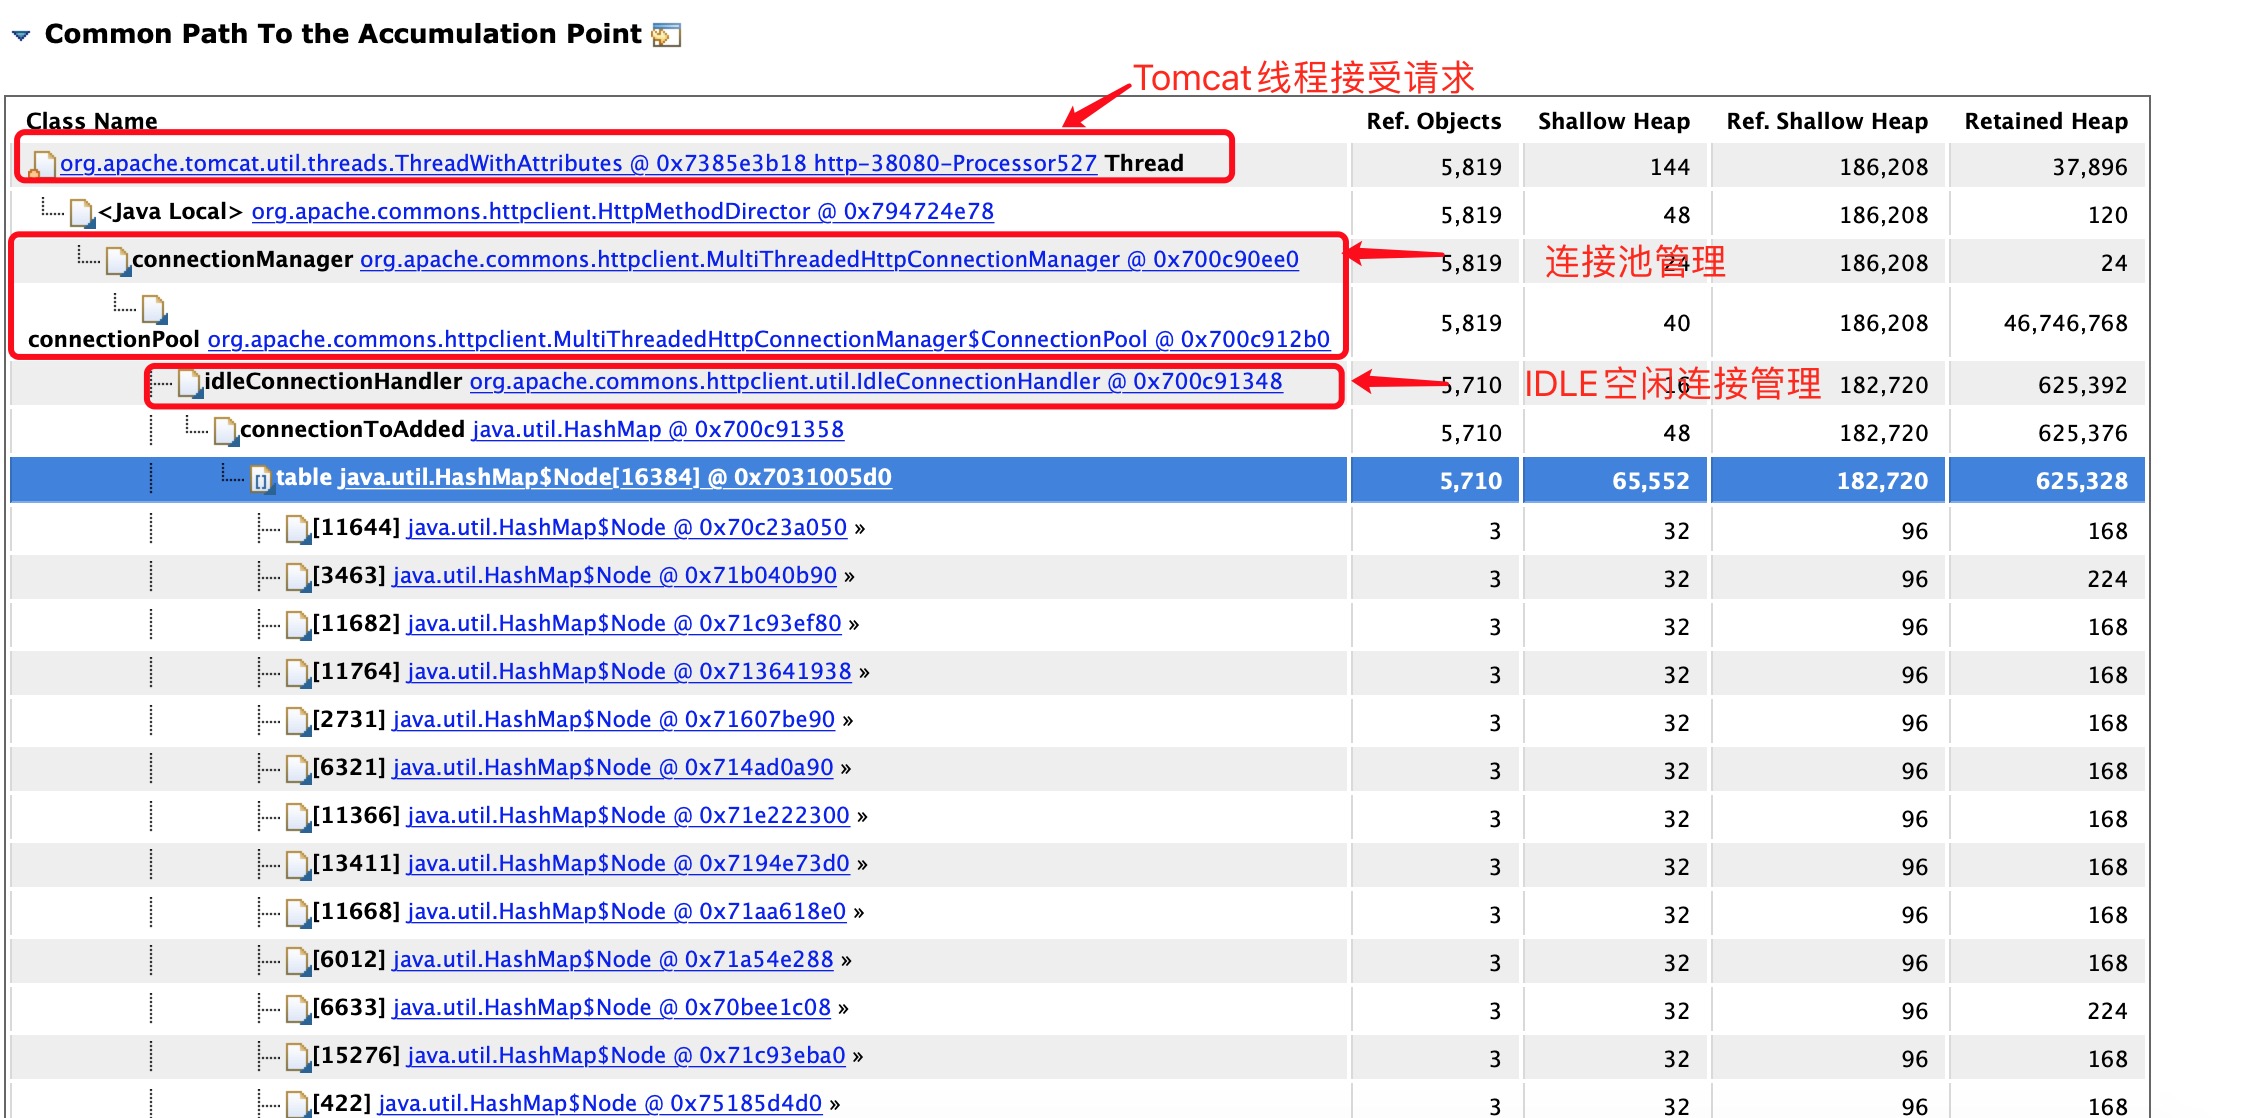2262x1118 pixels.
Task: Open HashMap$Node @ 0x70c23a050 link
Action: [627, 527]
